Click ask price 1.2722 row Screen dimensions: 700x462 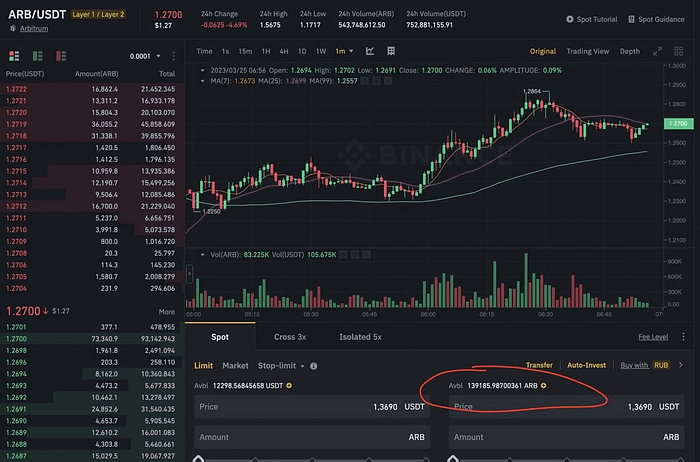[92, 89]
